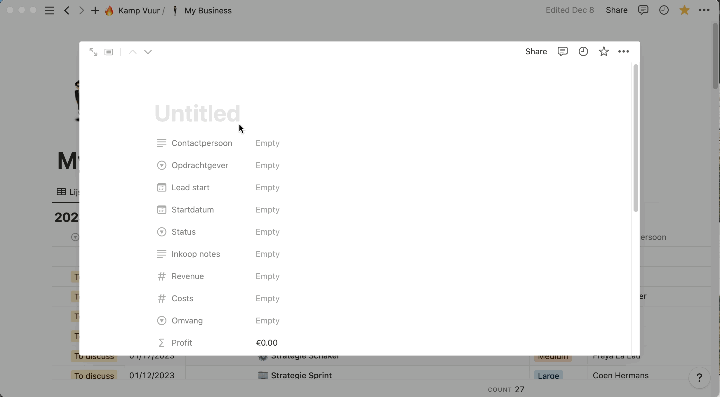The image size is (720, 397).
Task: Go to next record down chevron
Action: (148, 52)
